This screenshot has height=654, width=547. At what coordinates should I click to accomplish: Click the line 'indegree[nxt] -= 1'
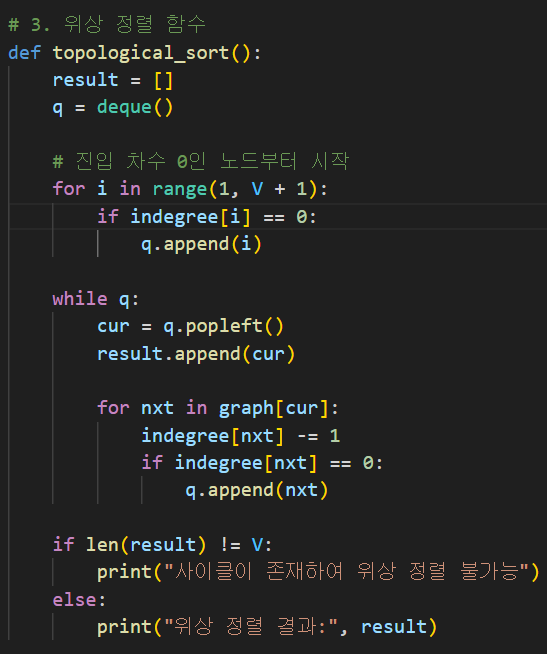pyautogui.click(x=240, y=436)
